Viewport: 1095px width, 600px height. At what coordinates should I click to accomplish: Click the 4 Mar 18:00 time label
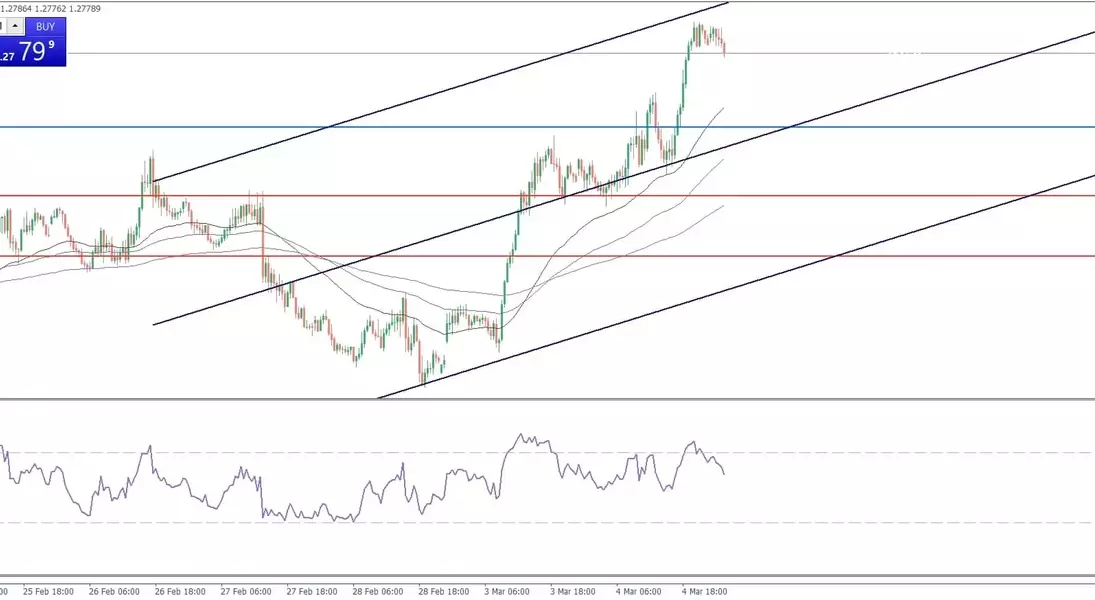tap(706, 591)
